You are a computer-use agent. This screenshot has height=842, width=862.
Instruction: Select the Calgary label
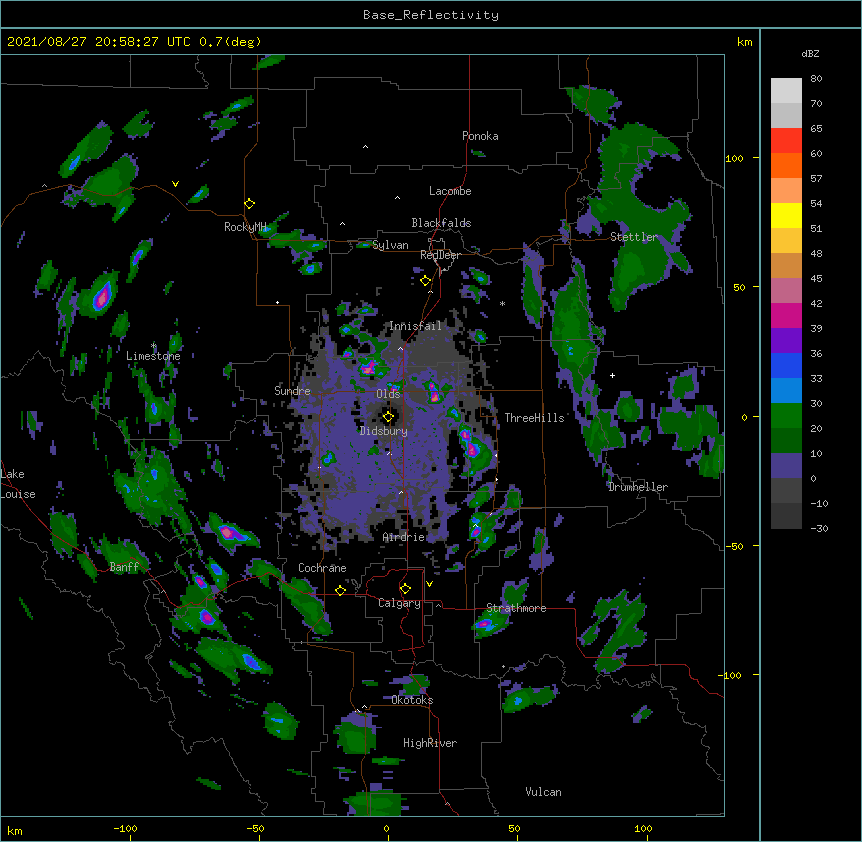[399, 603]
